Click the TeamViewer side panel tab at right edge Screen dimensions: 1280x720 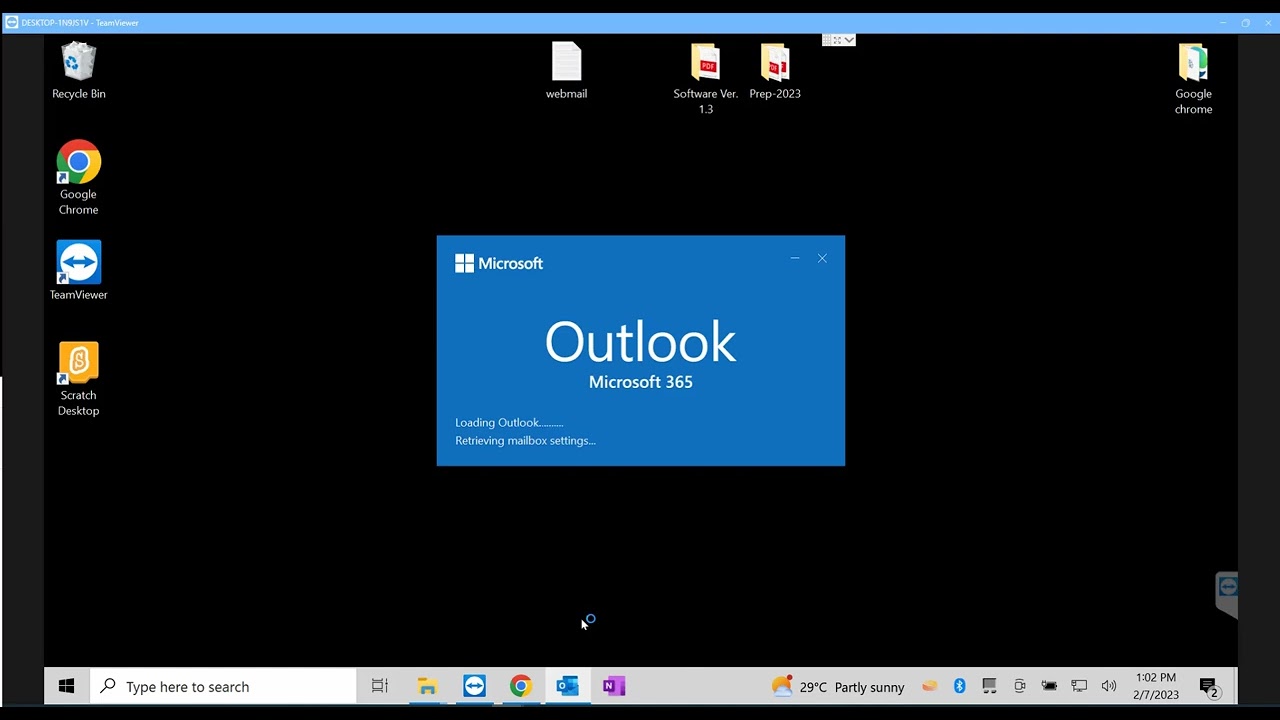(x=1227, y=595)
